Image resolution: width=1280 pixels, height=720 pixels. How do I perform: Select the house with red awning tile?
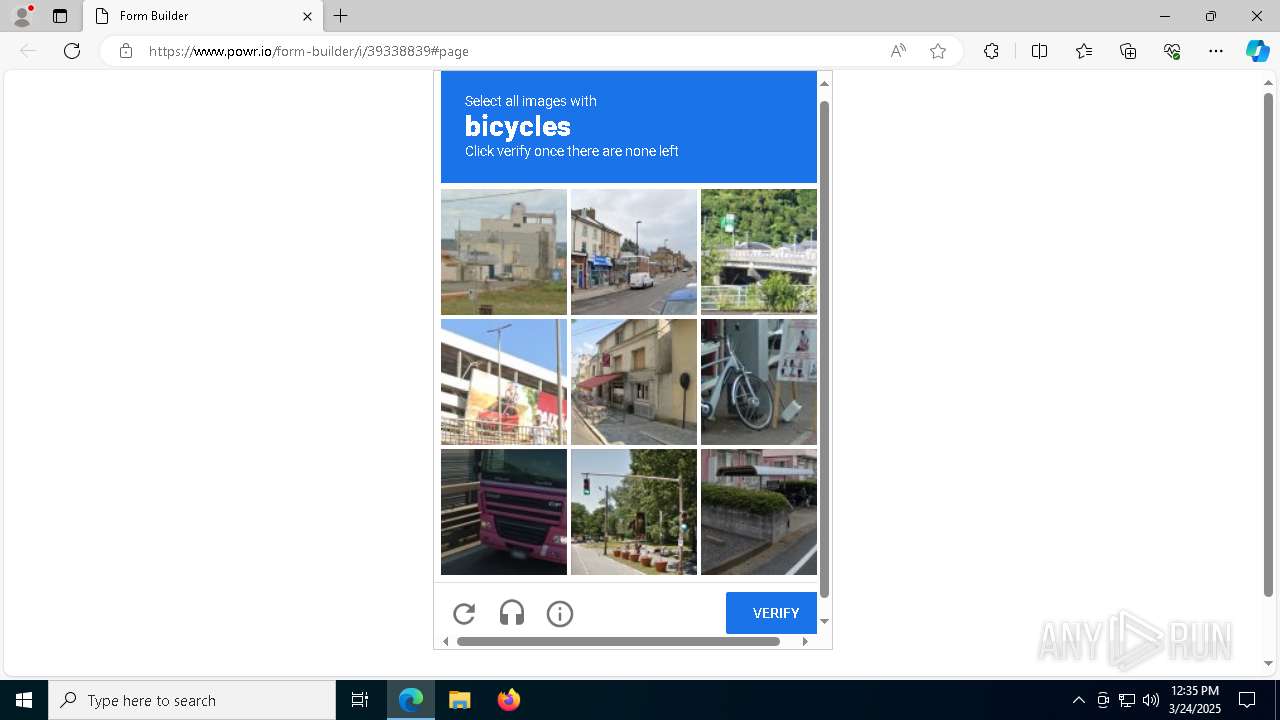634,382
